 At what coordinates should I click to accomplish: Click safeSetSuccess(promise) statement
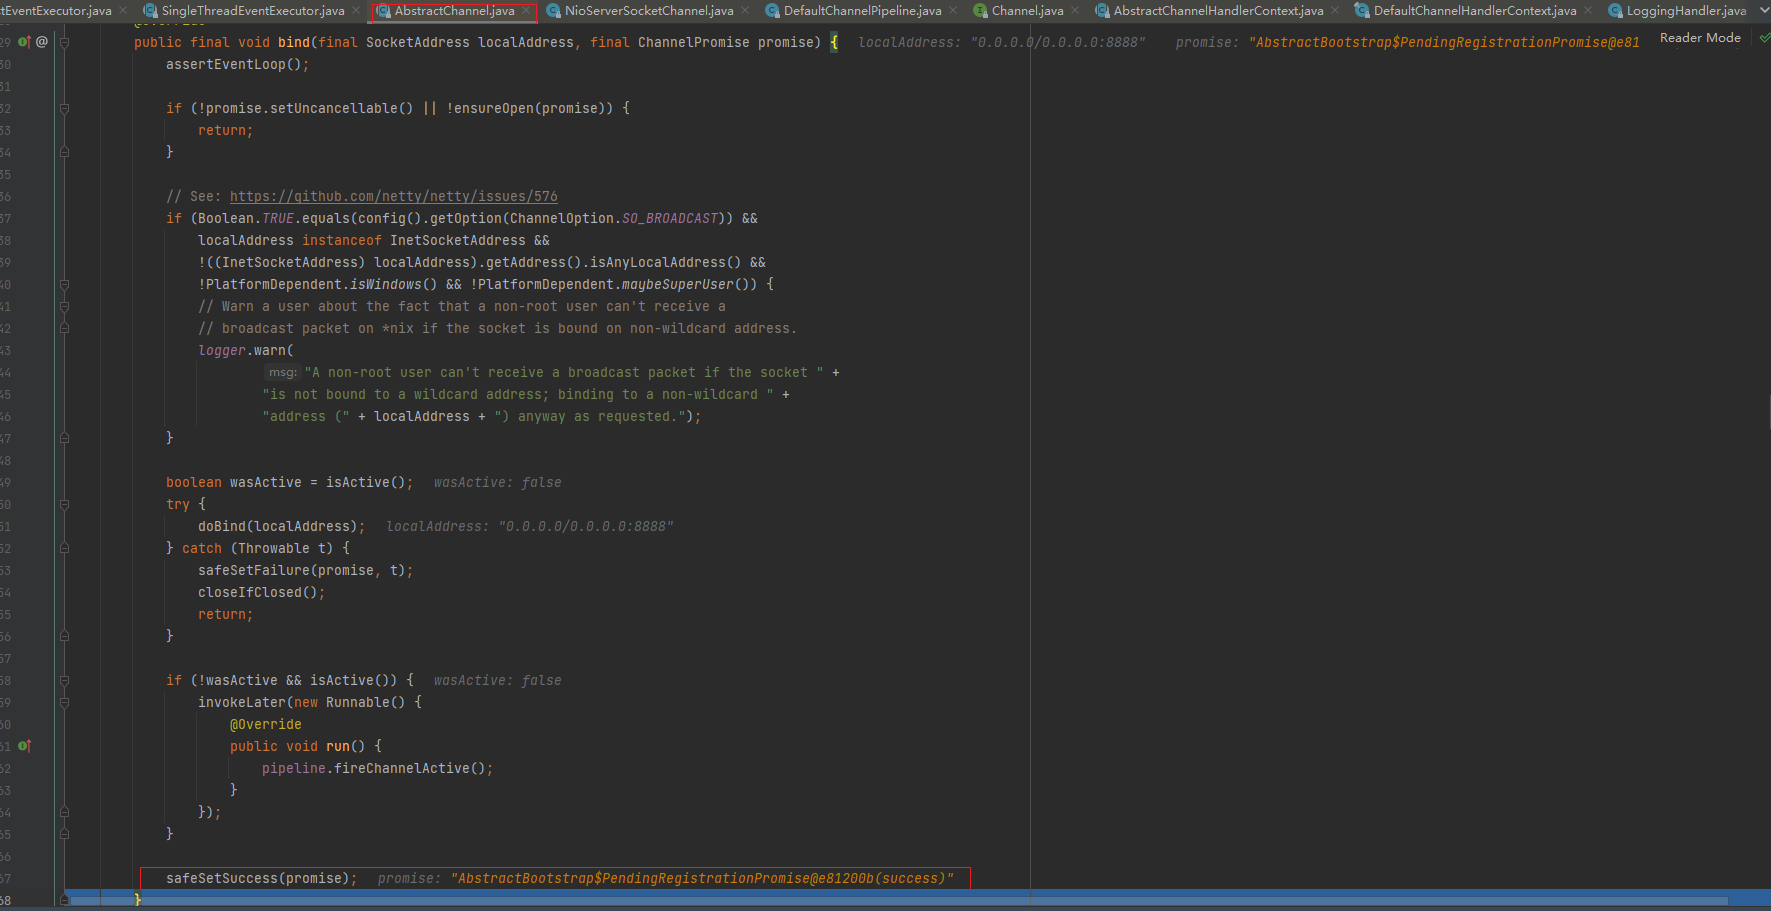point(262,878)
